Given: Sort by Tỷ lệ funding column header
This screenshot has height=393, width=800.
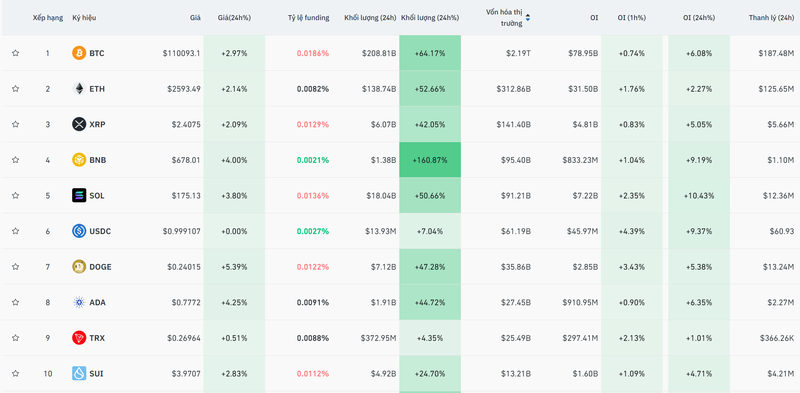Looking at the screenshot, I should (x=308, y=18).
